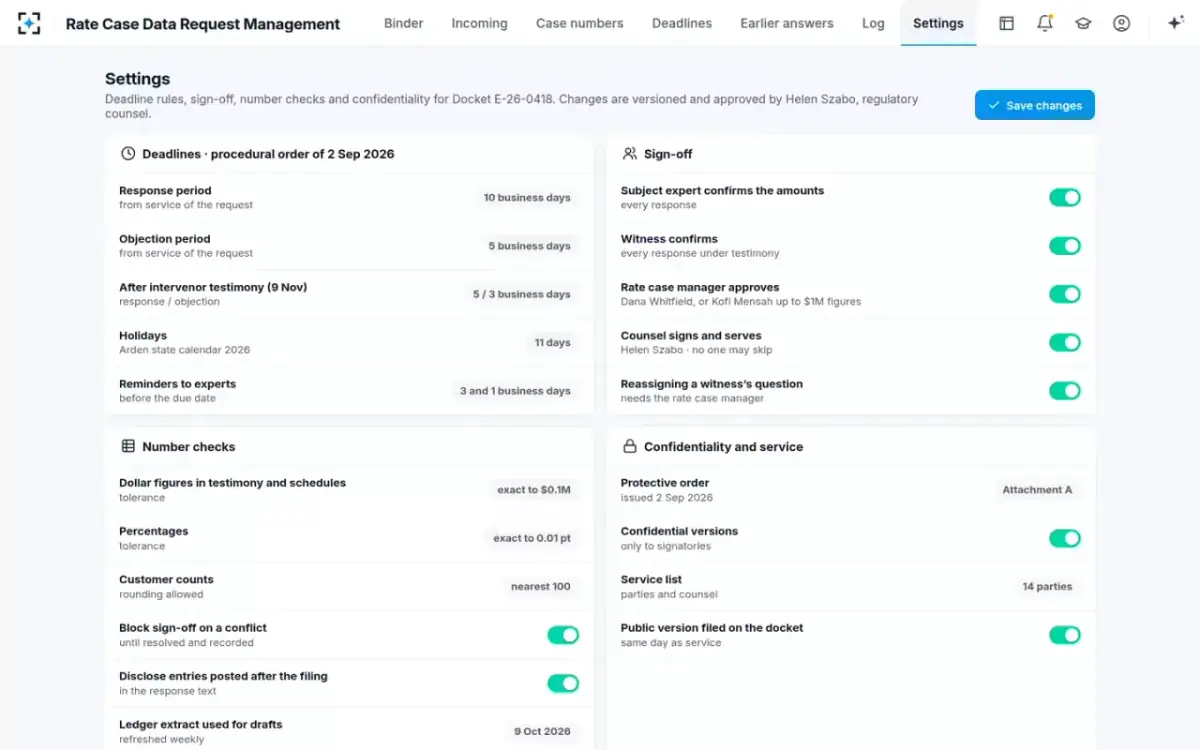Click Save changes button
1200x750 pixels.
pyautogui.click(x=1035, y=105)
